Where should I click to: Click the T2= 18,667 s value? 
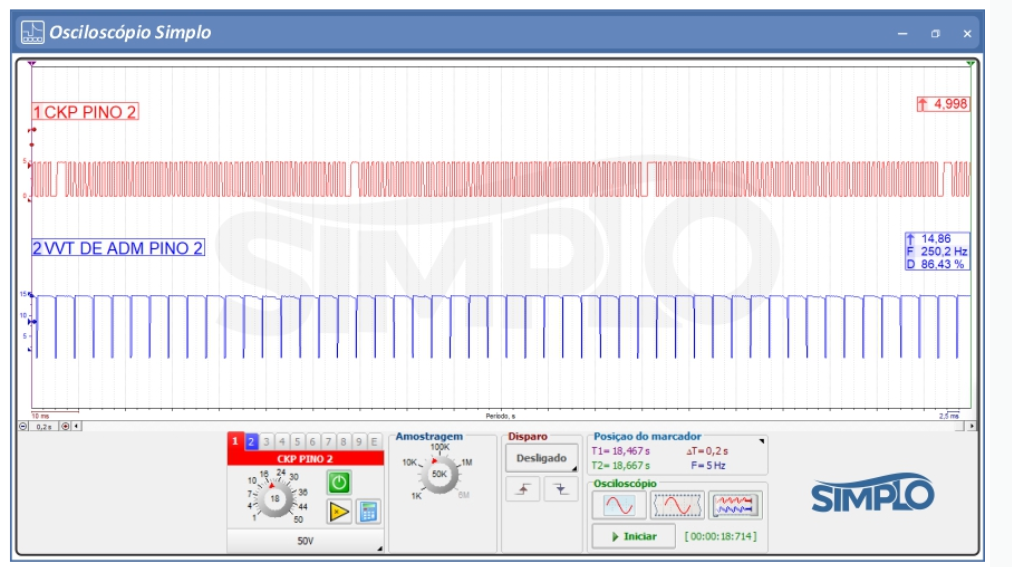point(621,465)
